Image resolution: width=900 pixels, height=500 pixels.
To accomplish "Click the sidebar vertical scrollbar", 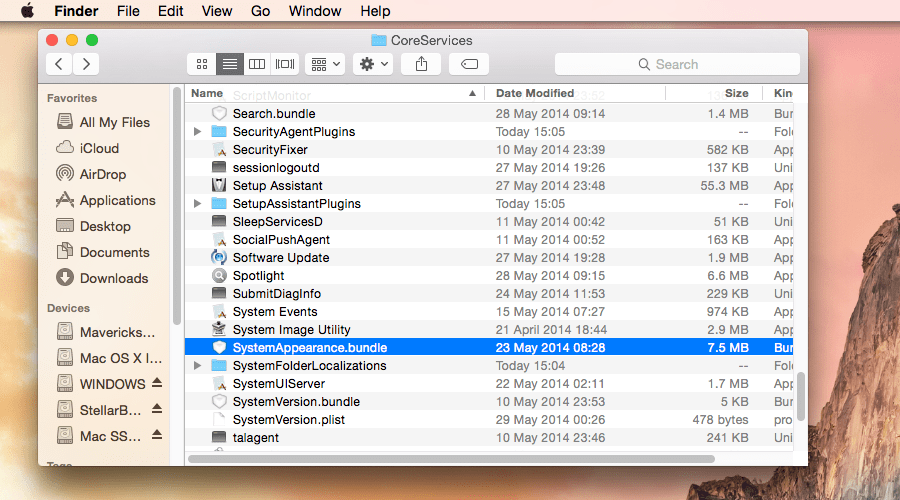I will pyautogui.click(x=177, y=207).
